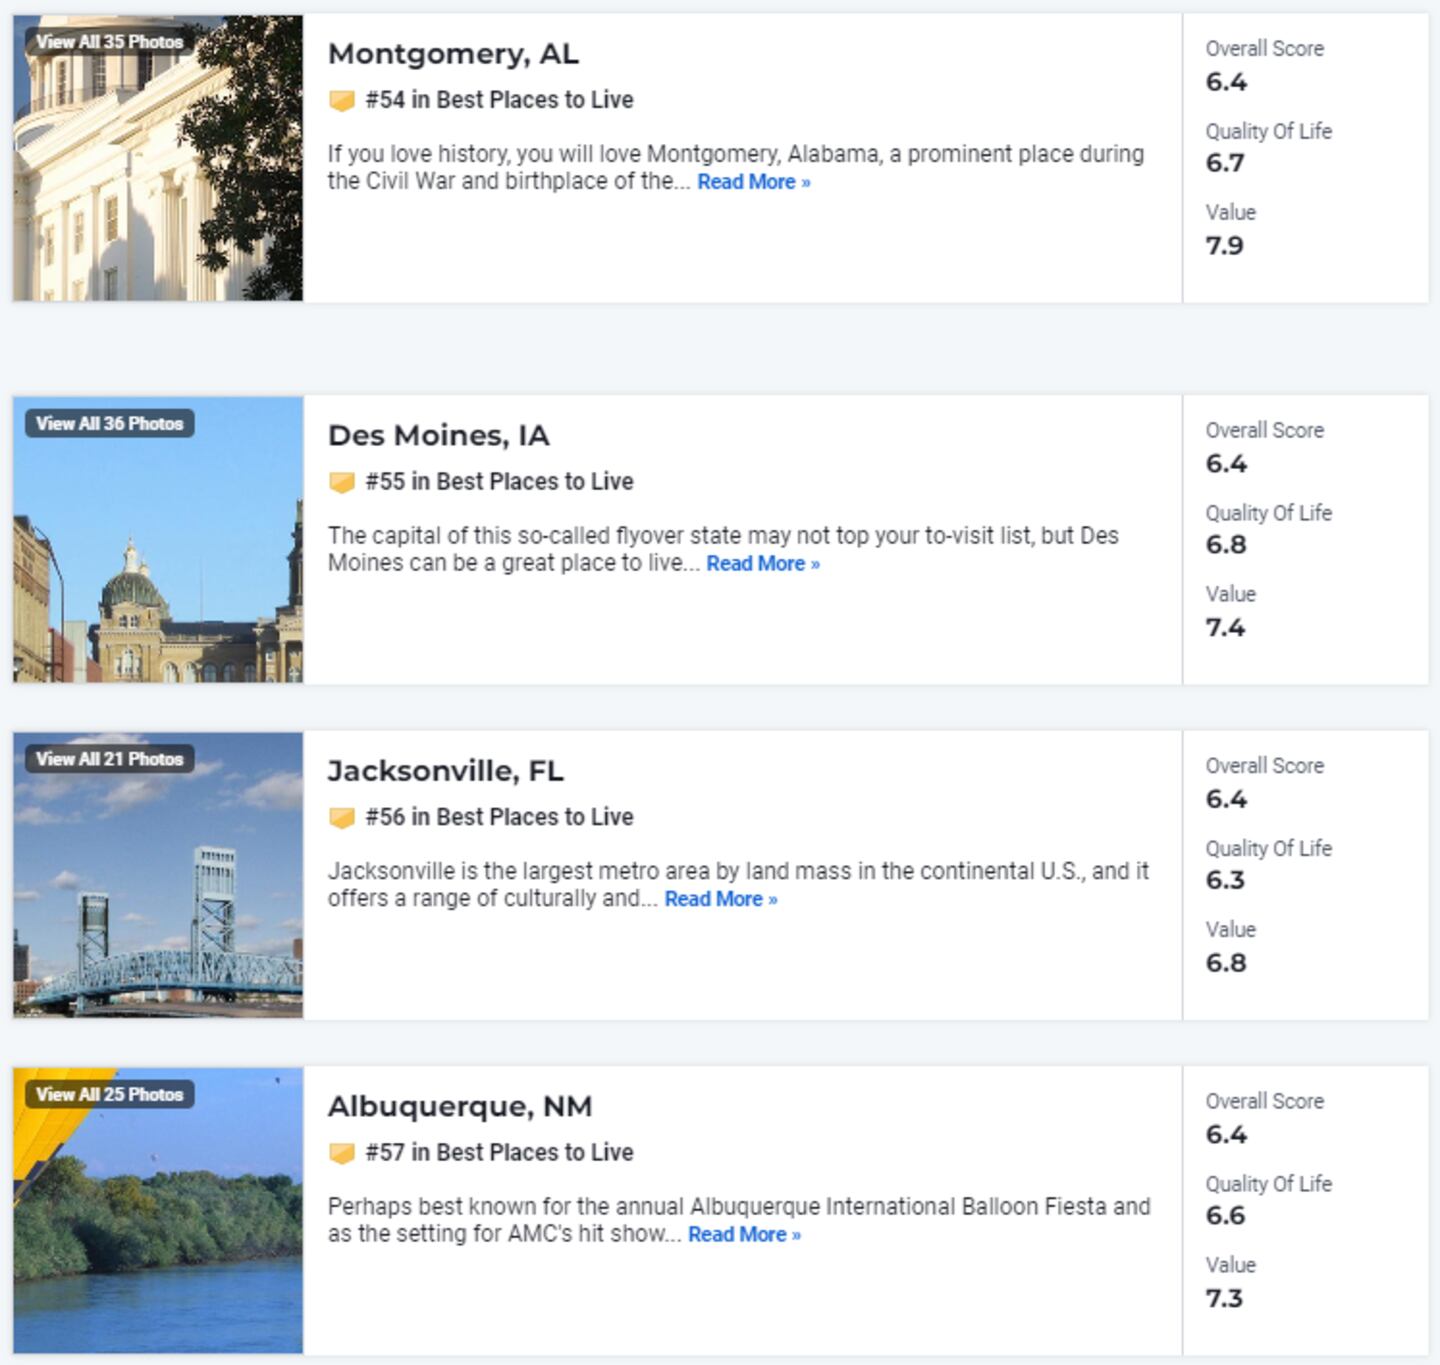
Task: Click the Overall Score label in Albuquerque card
Action: (x=1265, y=1101)
